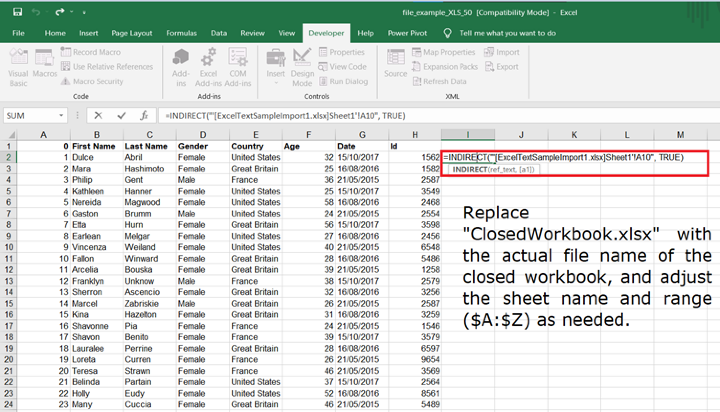Click the Insert Function fx icon
Viewport: 720px width, 412px height.
145,115
